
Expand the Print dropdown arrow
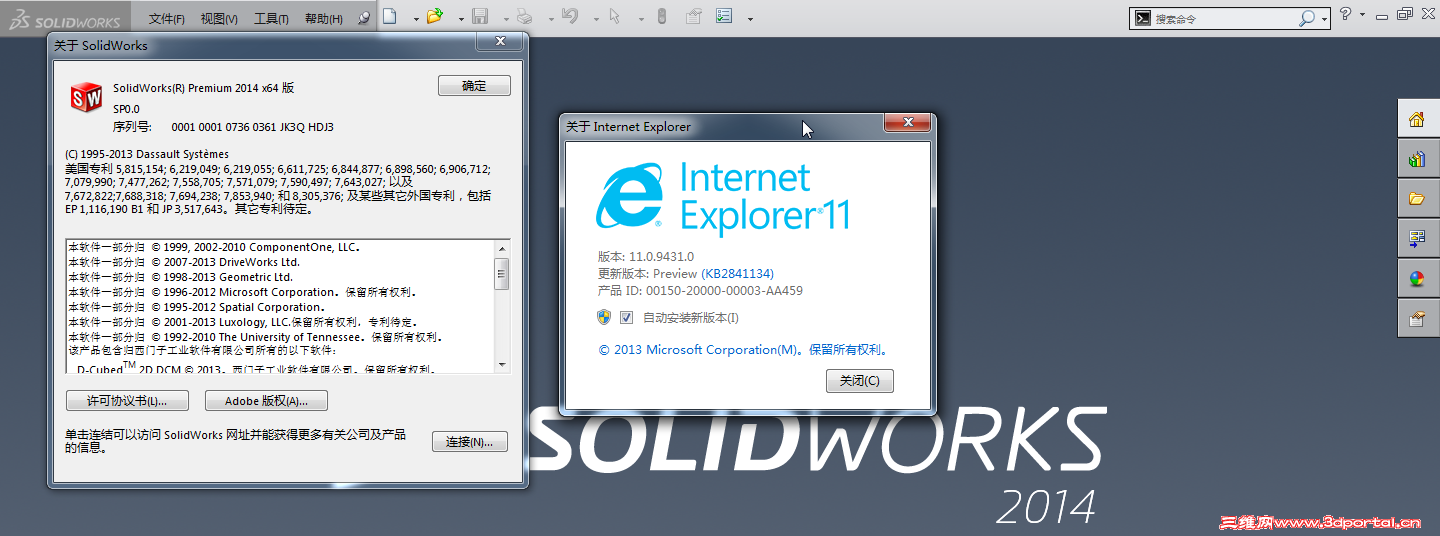pyautogui.click(x=551, y=18)
